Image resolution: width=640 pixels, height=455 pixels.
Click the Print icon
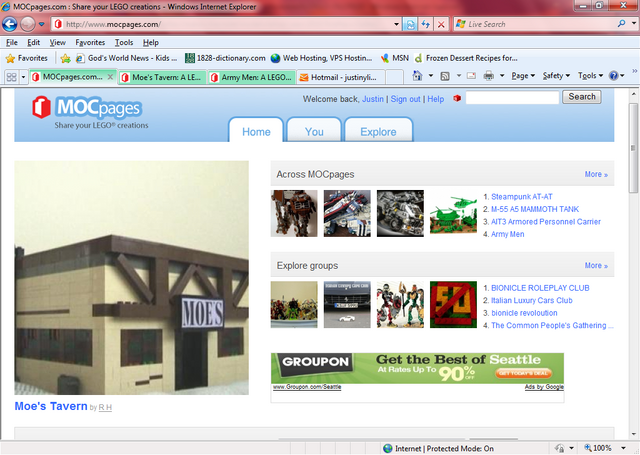(x=489, y=76)
